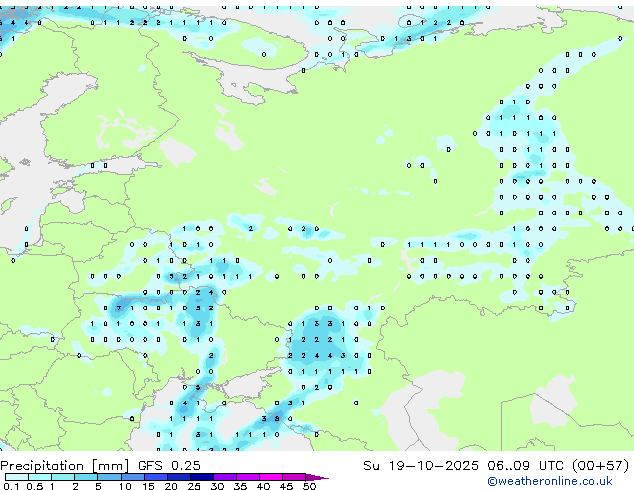The height and width of the screenshot is (490, 634).
Task: Click the '50' legend scale value
Action: [310, 486]
